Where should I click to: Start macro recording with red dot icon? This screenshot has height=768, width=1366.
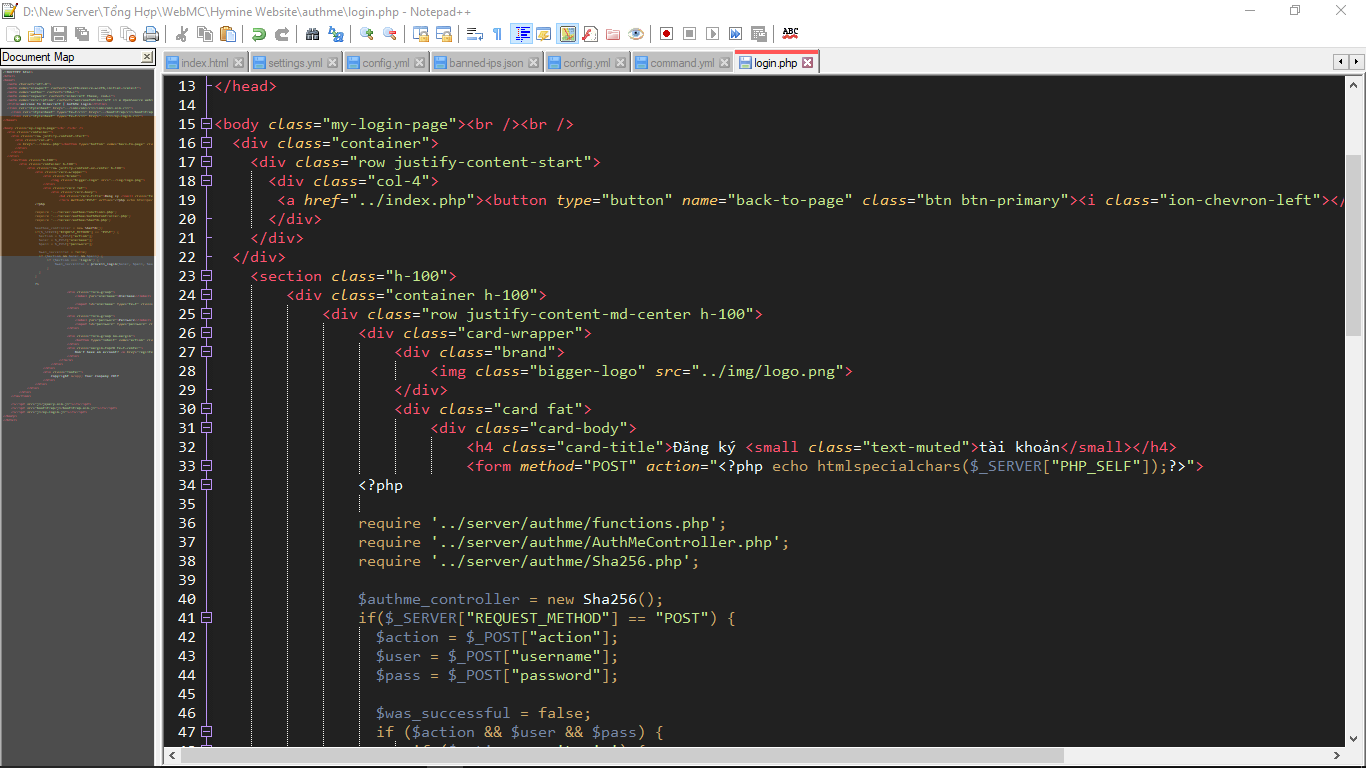pyautogui.click(x=666, y=34)
